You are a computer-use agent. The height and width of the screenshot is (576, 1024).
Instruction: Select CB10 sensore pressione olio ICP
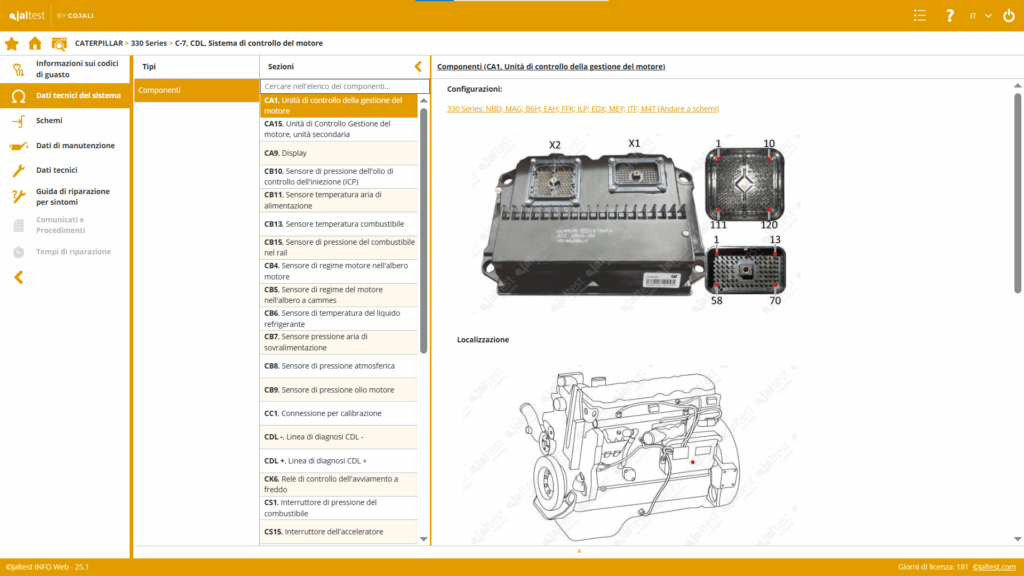tap(339, 176)
